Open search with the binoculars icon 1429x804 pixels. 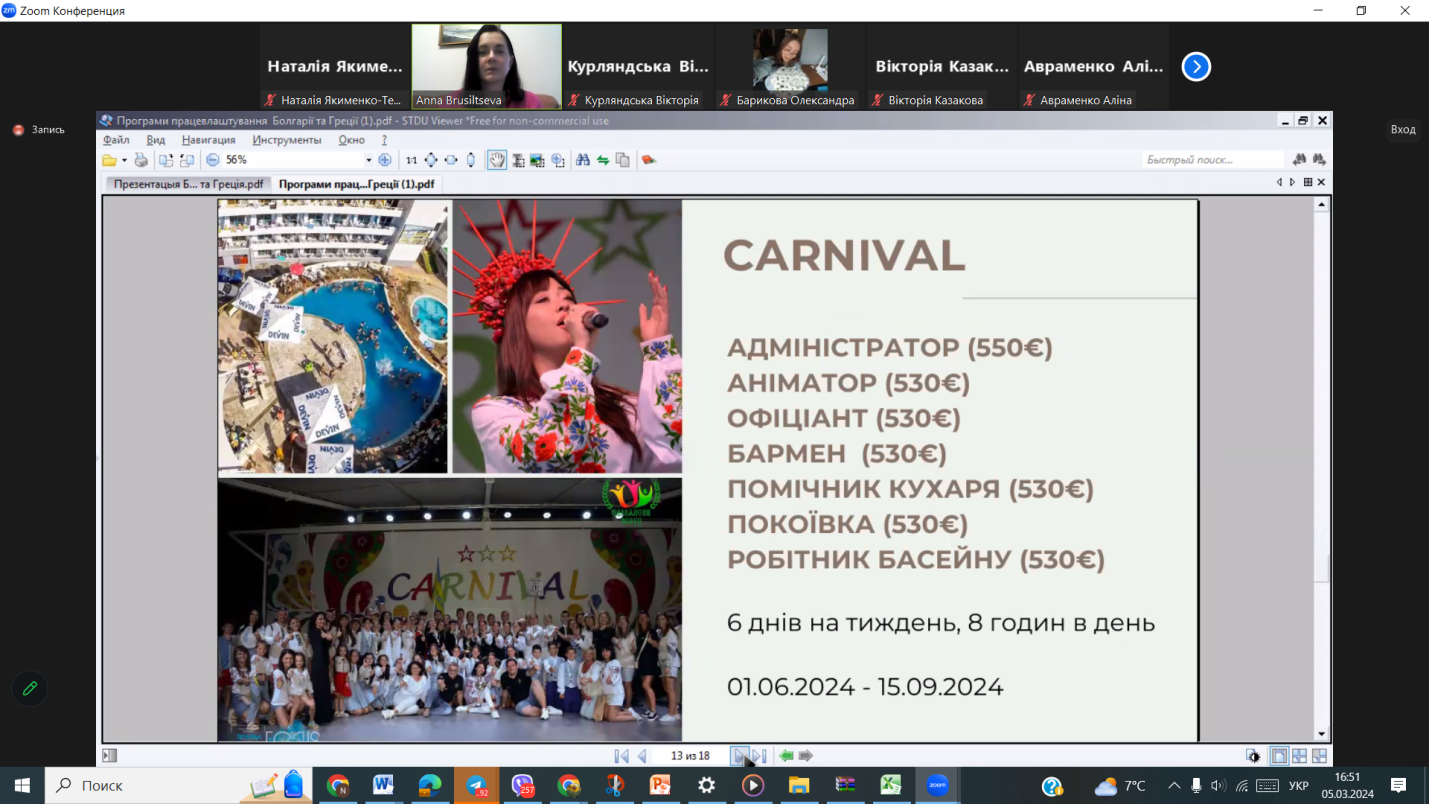pos(582,160)
